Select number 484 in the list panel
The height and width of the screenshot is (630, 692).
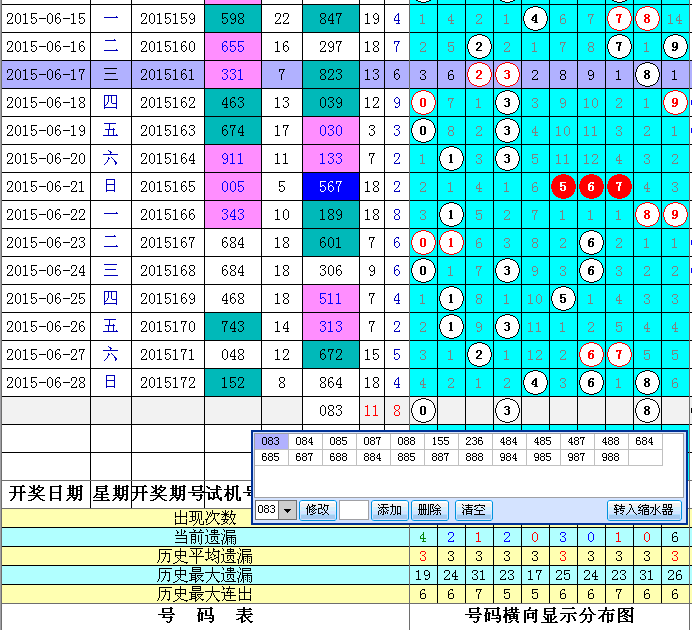click(x=509, y=441)
